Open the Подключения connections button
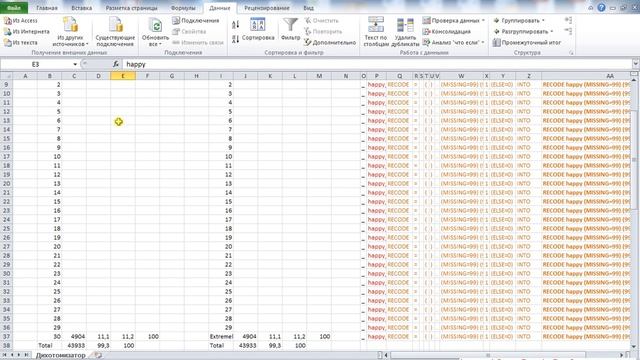This screenshot has height=360, width=640. 196,20
